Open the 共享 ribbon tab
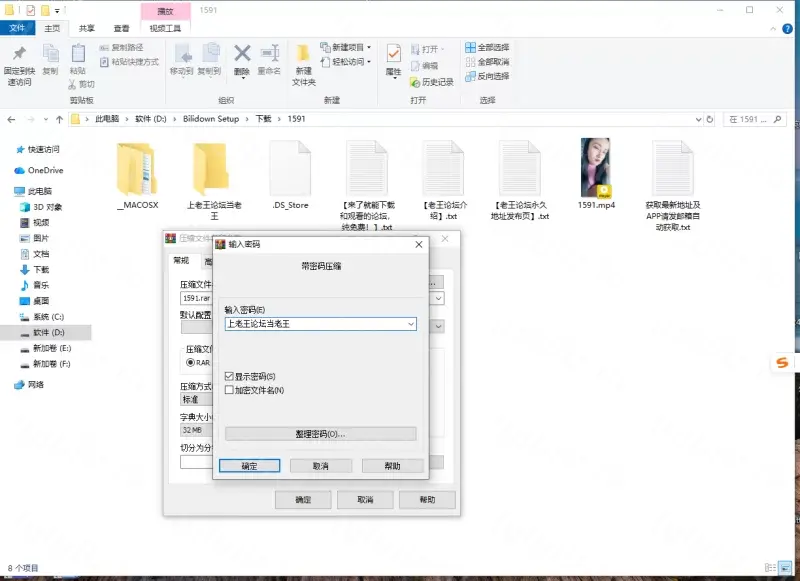This screenshot has width=800, height=581. tap(88, 29)
